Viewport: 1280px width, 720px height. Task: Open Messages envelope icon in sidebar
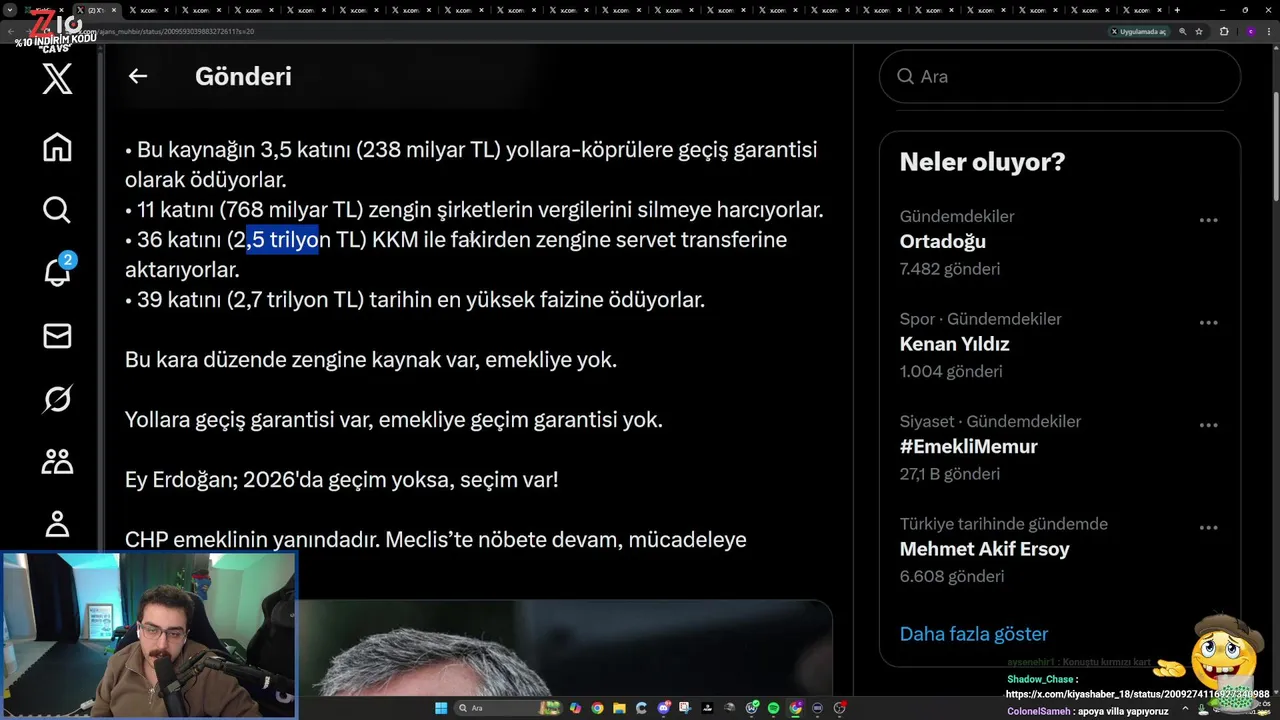57,336
